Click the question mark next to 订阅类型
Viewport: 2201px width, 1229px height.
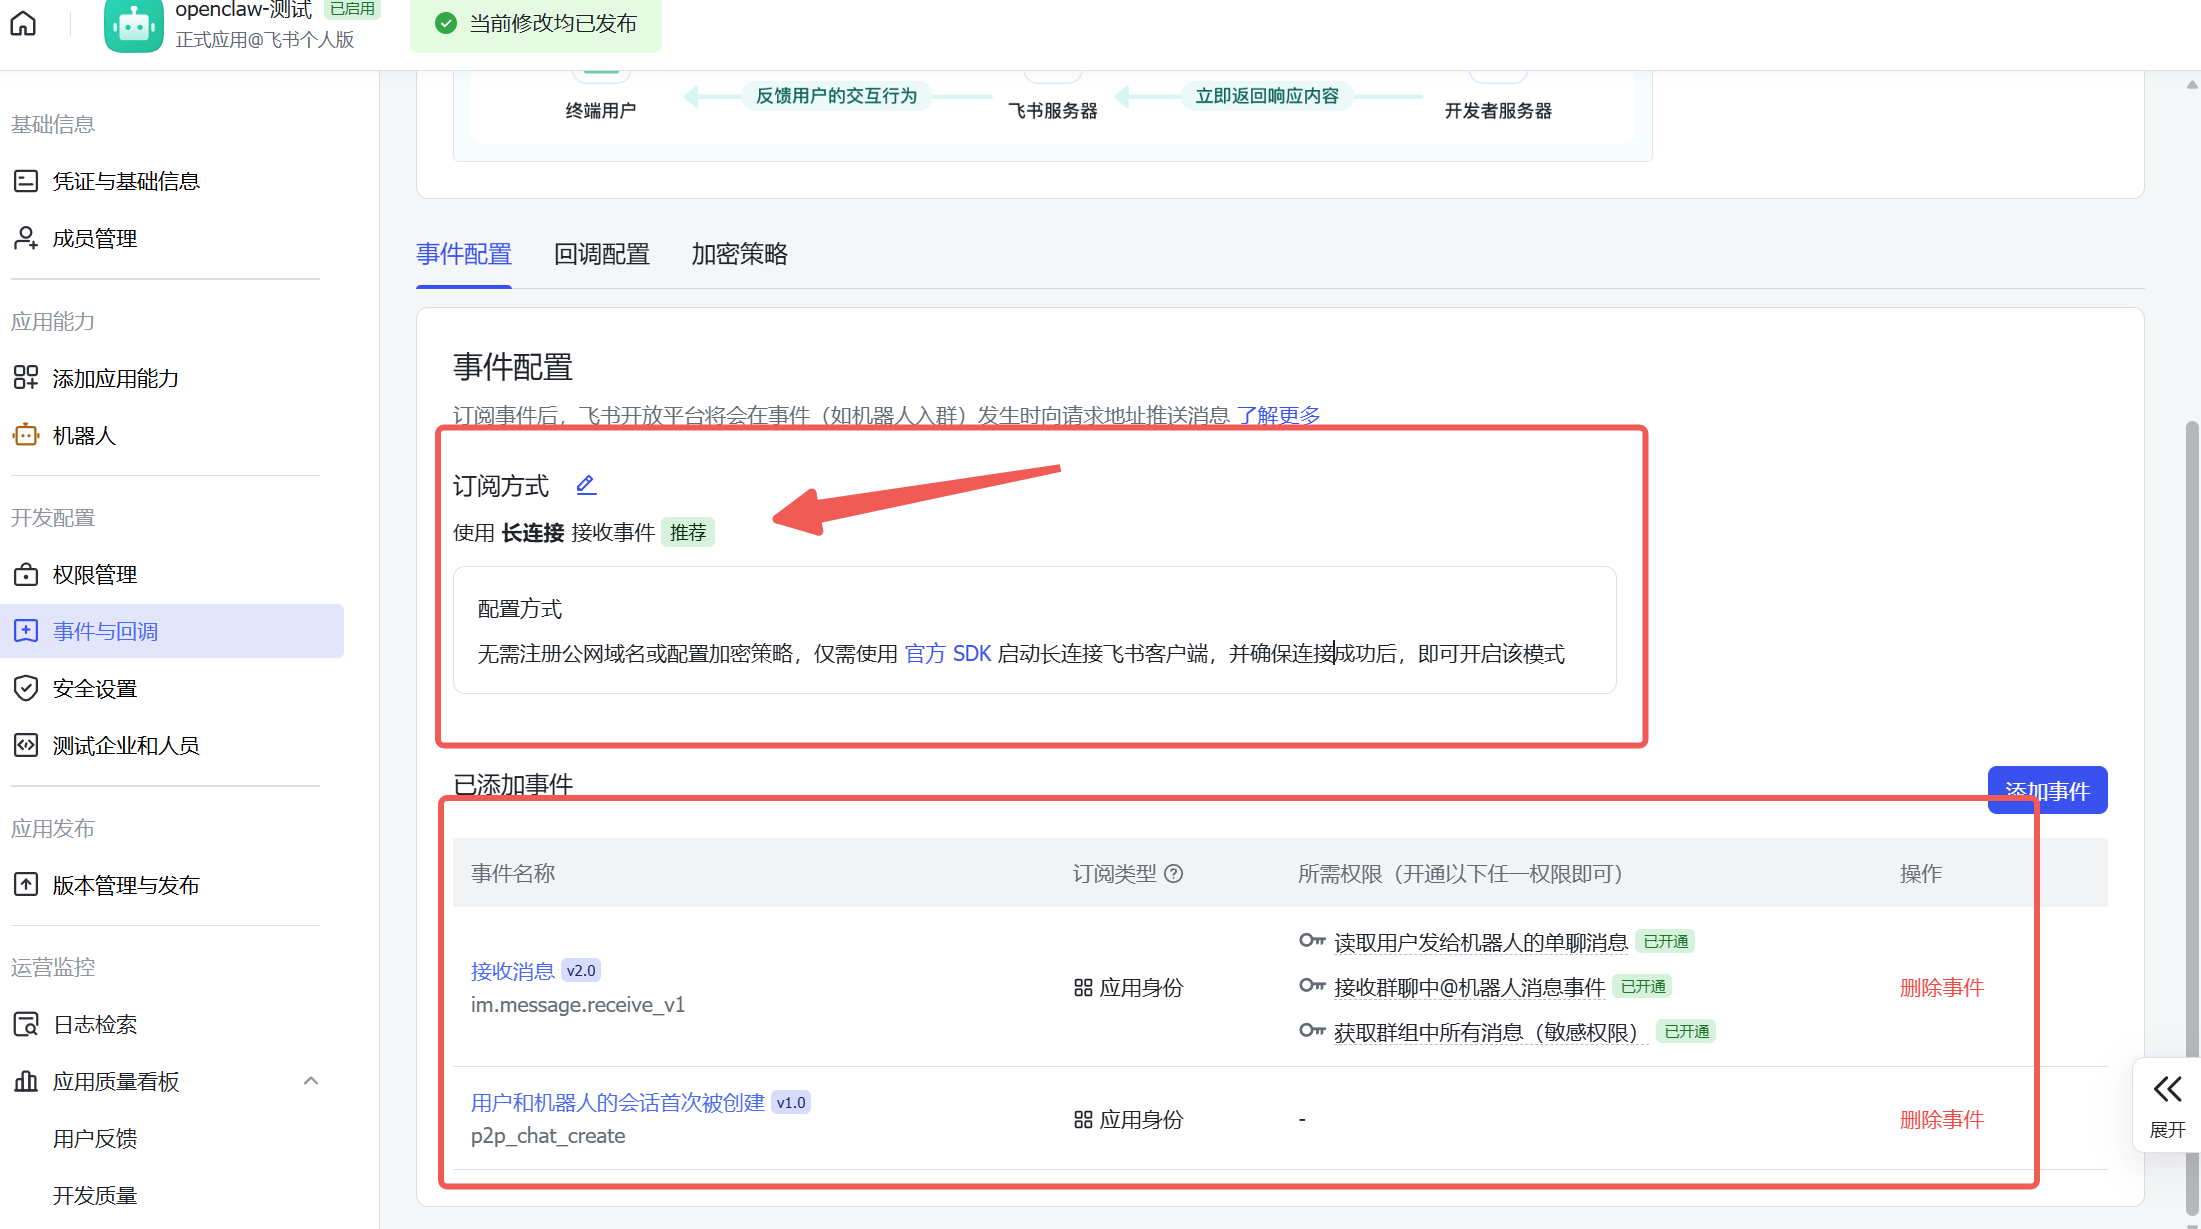point(1174,873)
